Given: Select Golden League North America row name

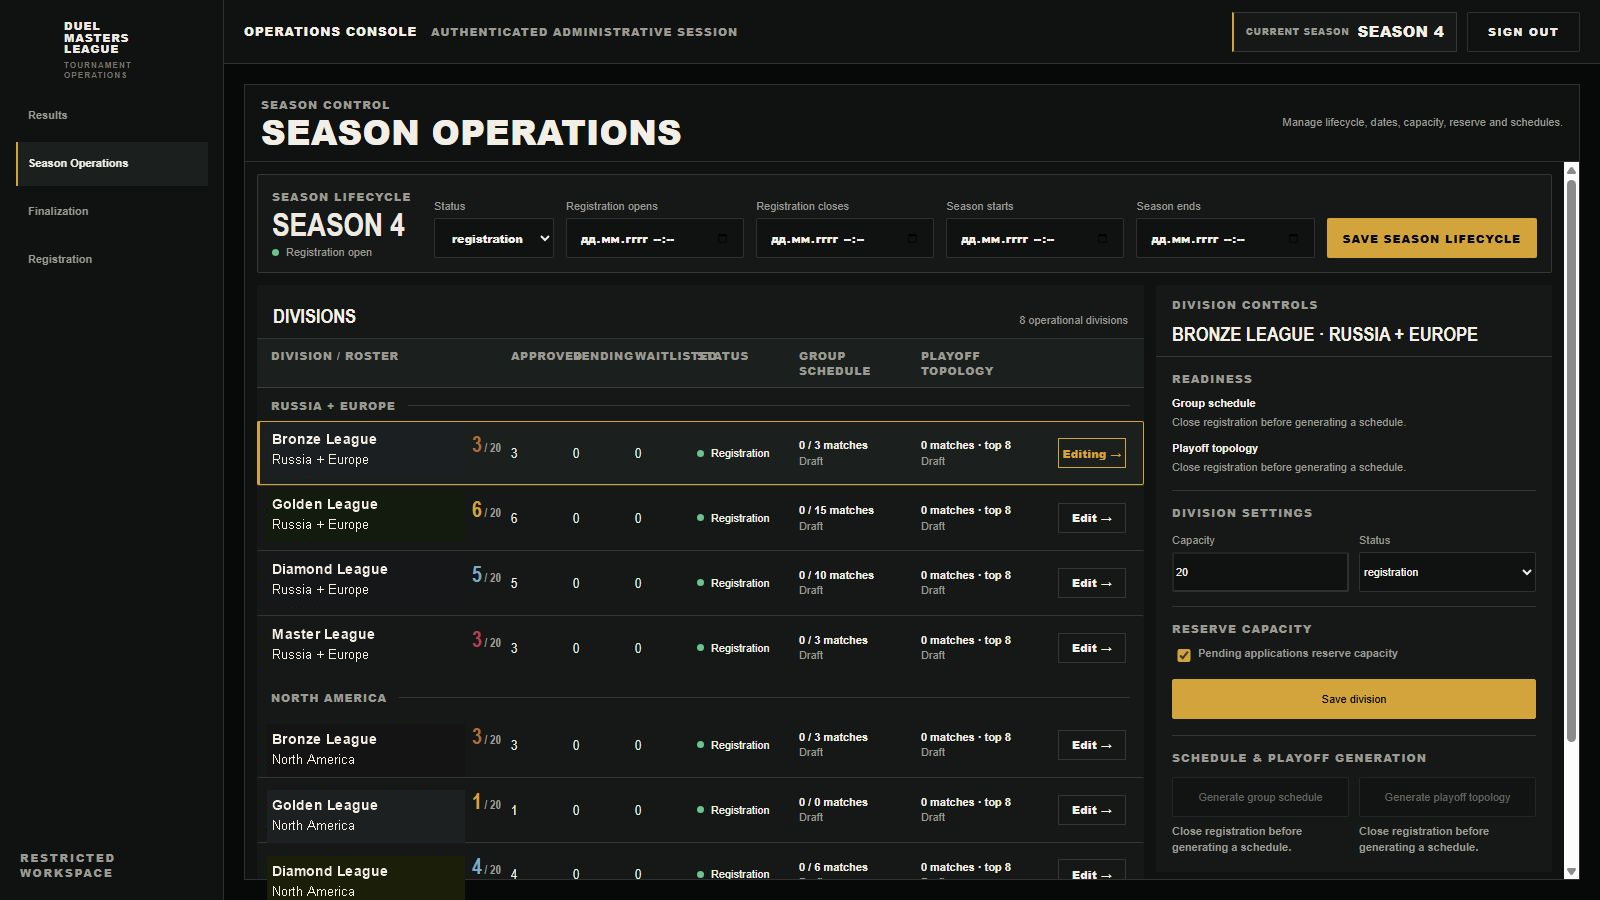Looking at the screenshot, I should 325,805.
